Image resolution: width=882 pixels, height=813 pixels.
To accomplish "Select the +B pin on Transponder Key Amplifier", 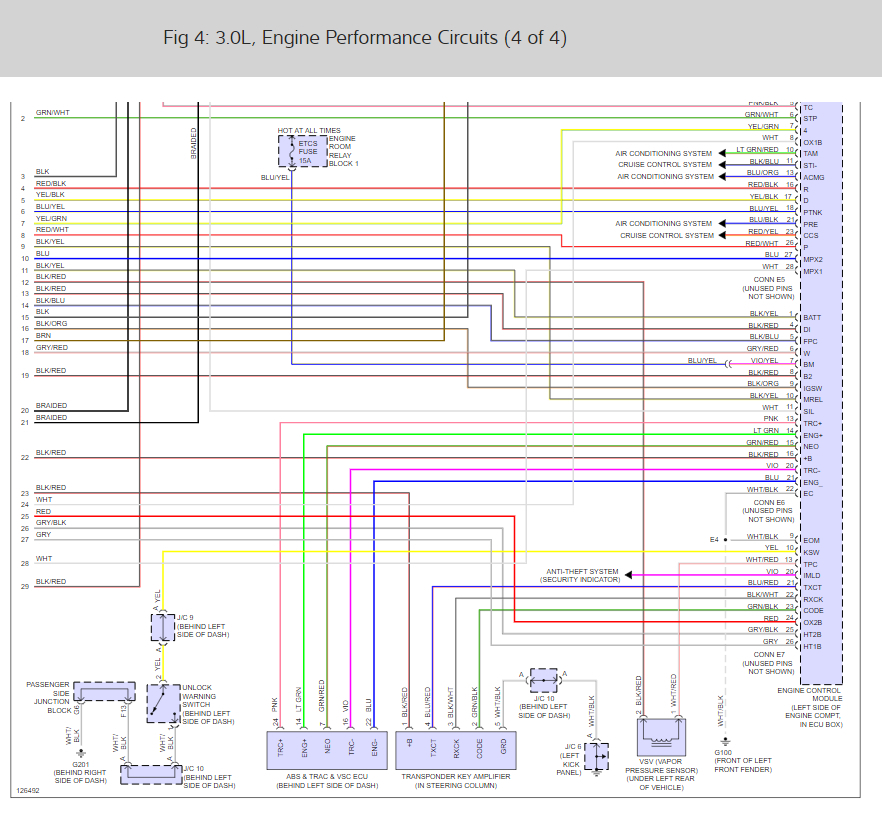I will [x=409, y=743].
